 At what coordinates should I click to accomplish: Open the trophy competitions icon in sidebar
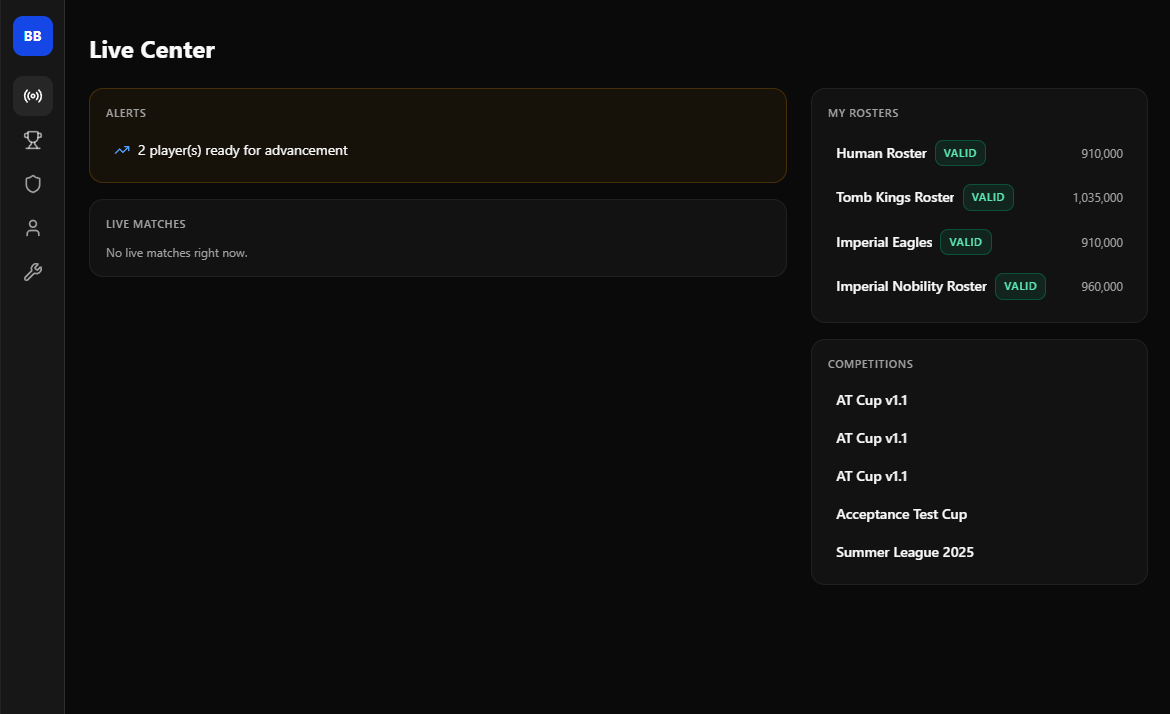(32, 140)
